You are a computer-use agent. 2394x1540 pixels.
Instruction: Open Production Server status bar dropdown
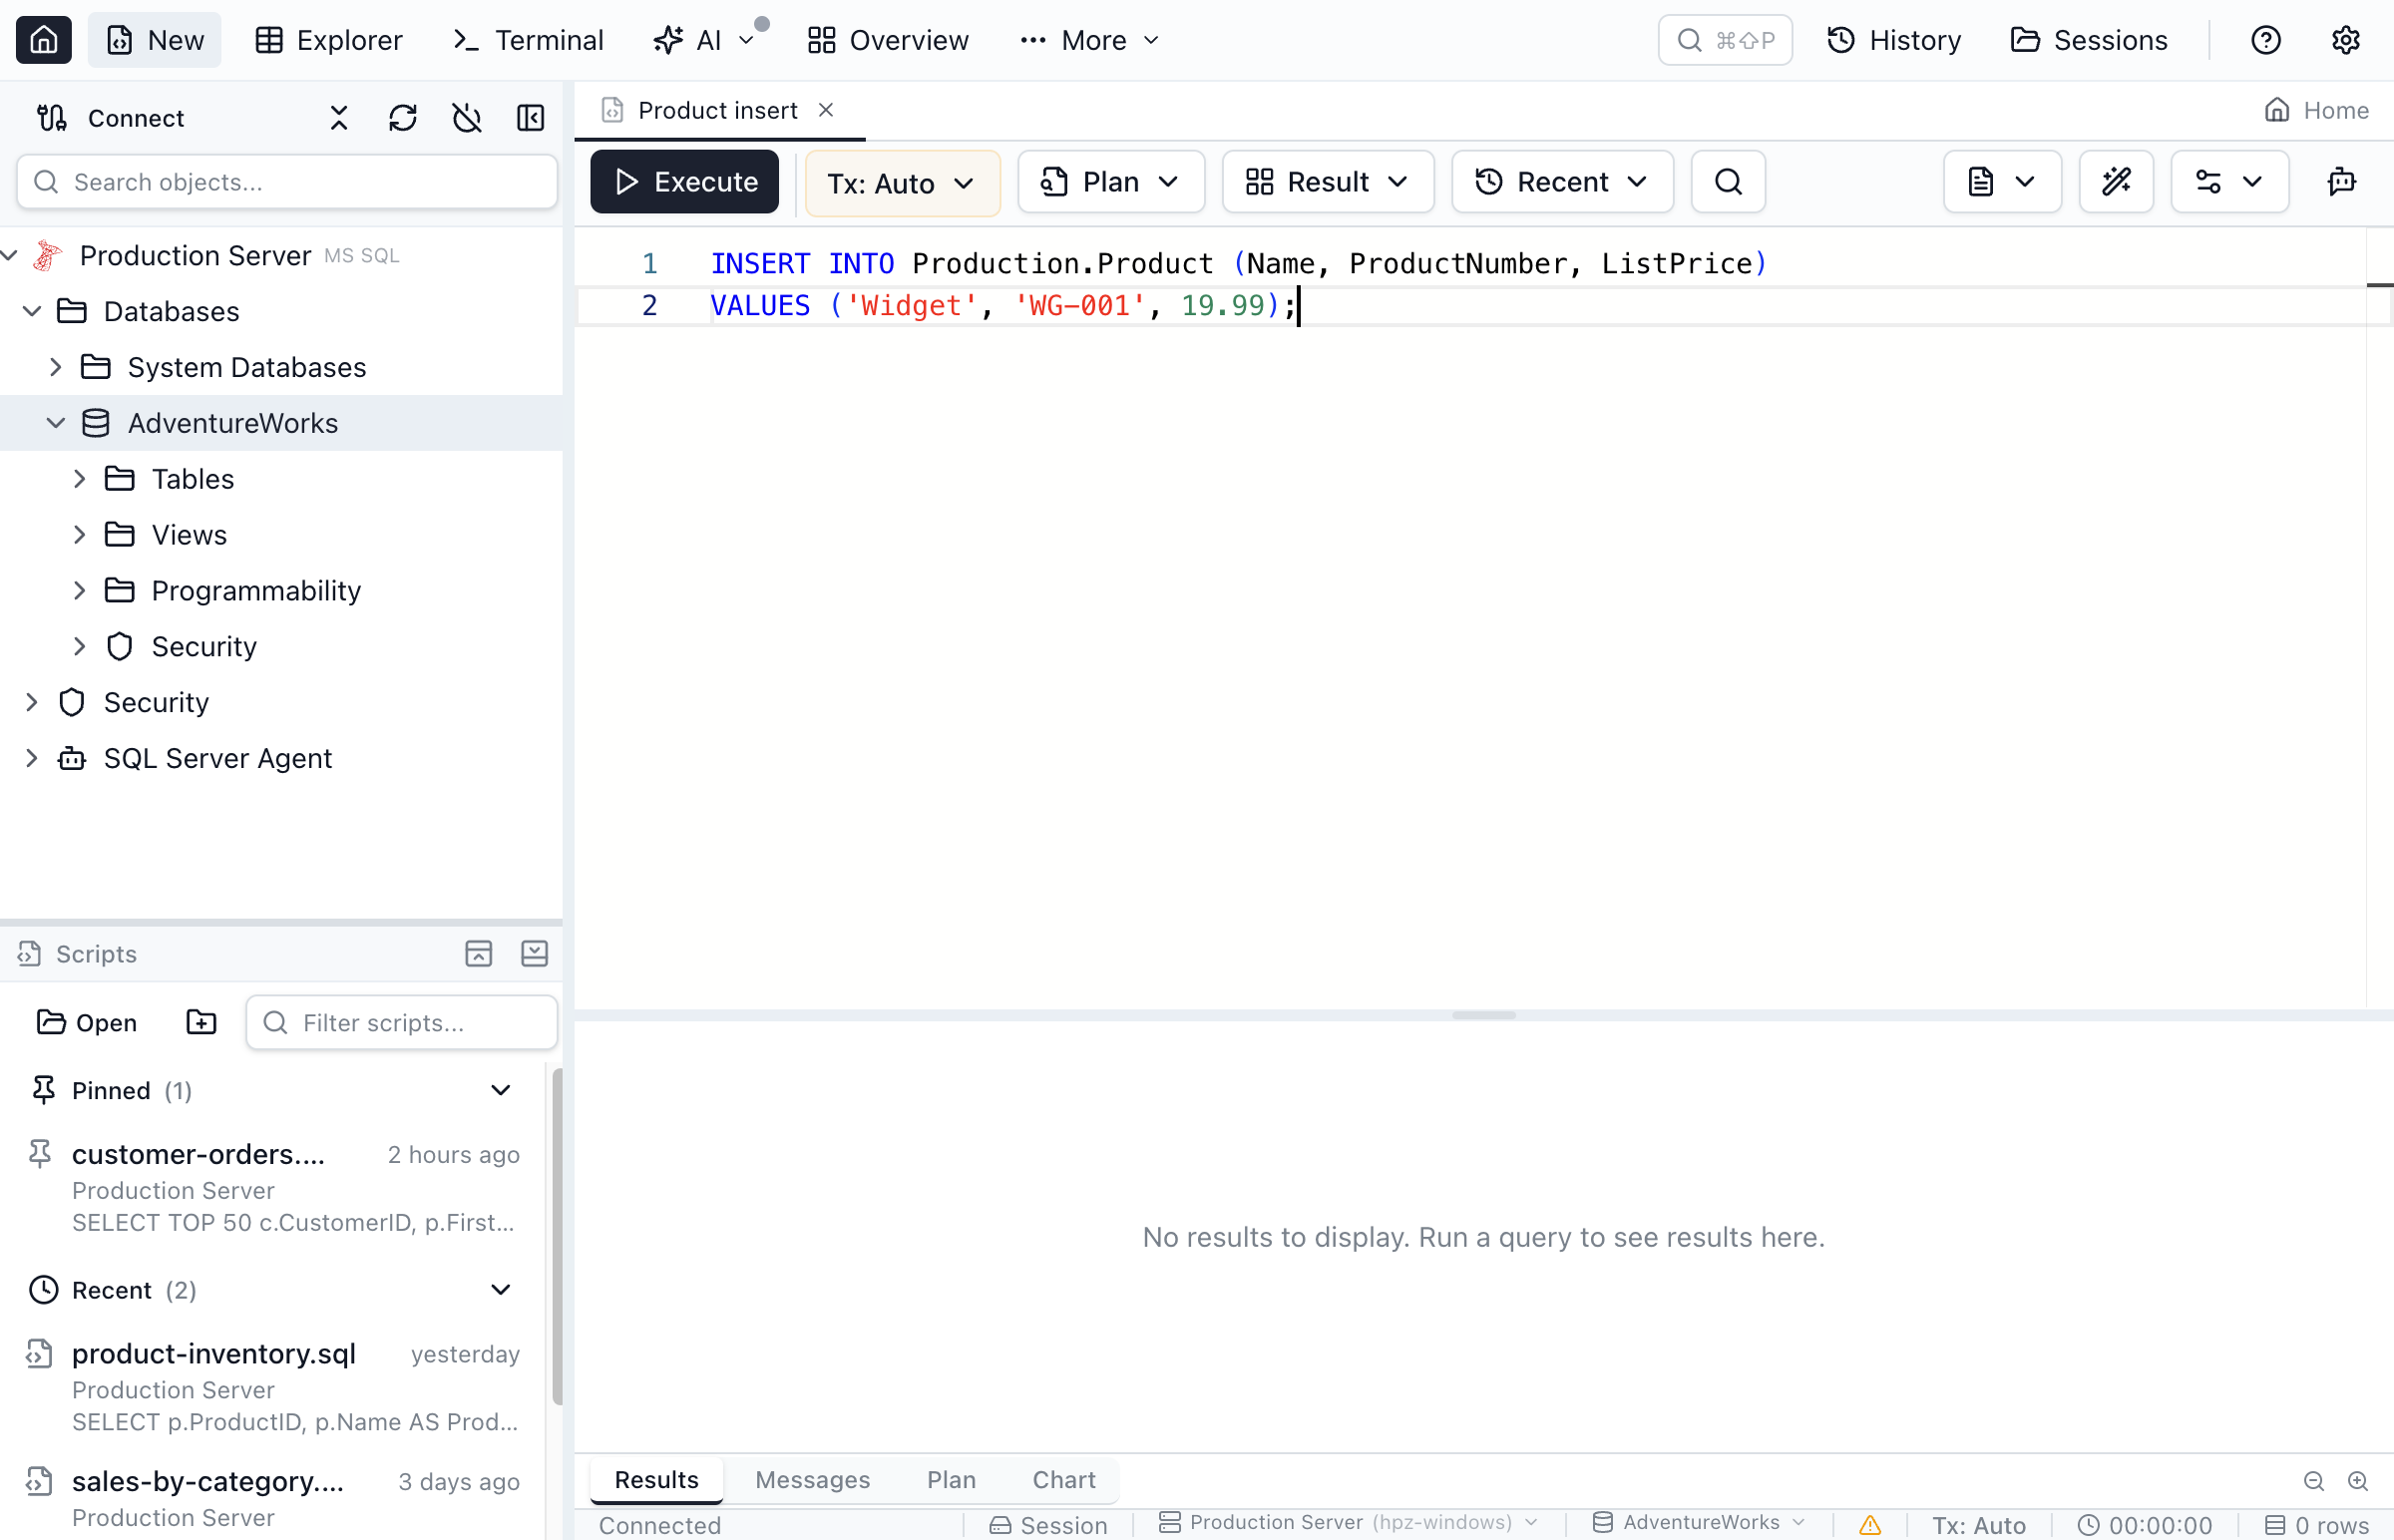1349,1523
